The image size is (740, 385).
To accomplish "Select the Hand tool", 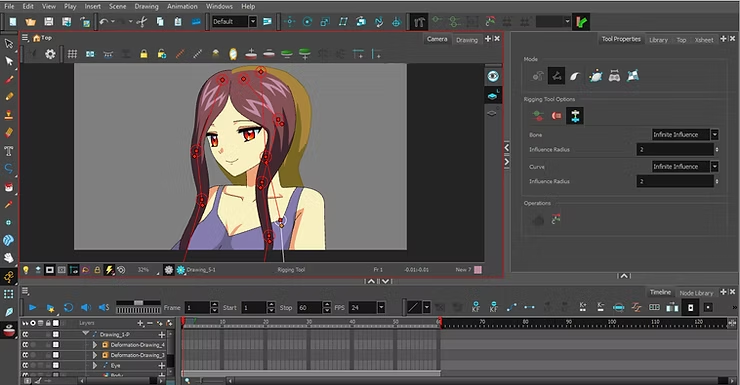I will [x=8, y=258].
